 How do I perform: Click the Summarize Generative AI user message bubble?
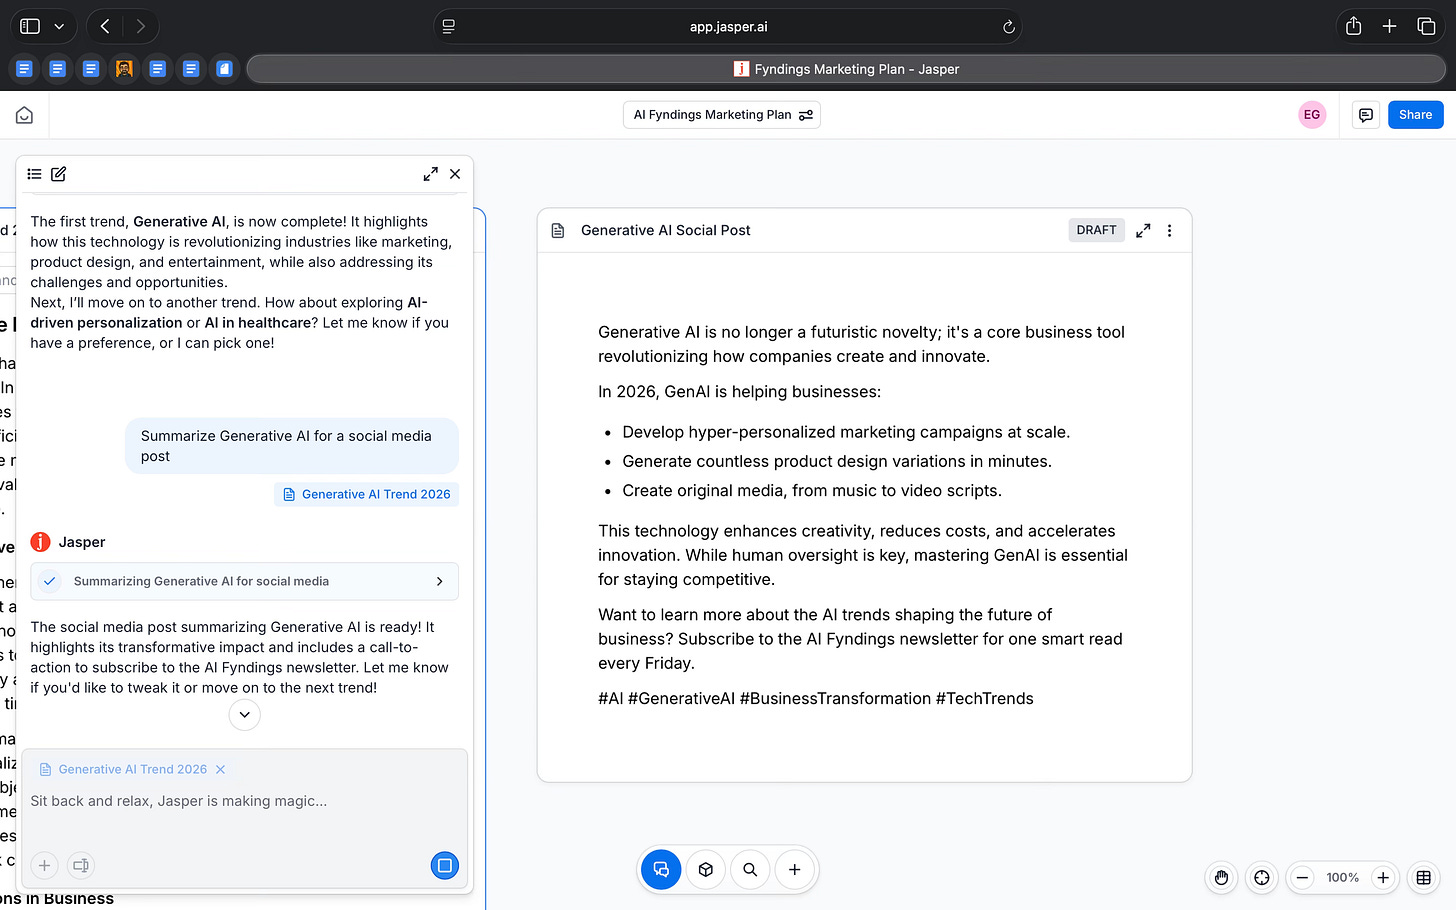point(292,446)
